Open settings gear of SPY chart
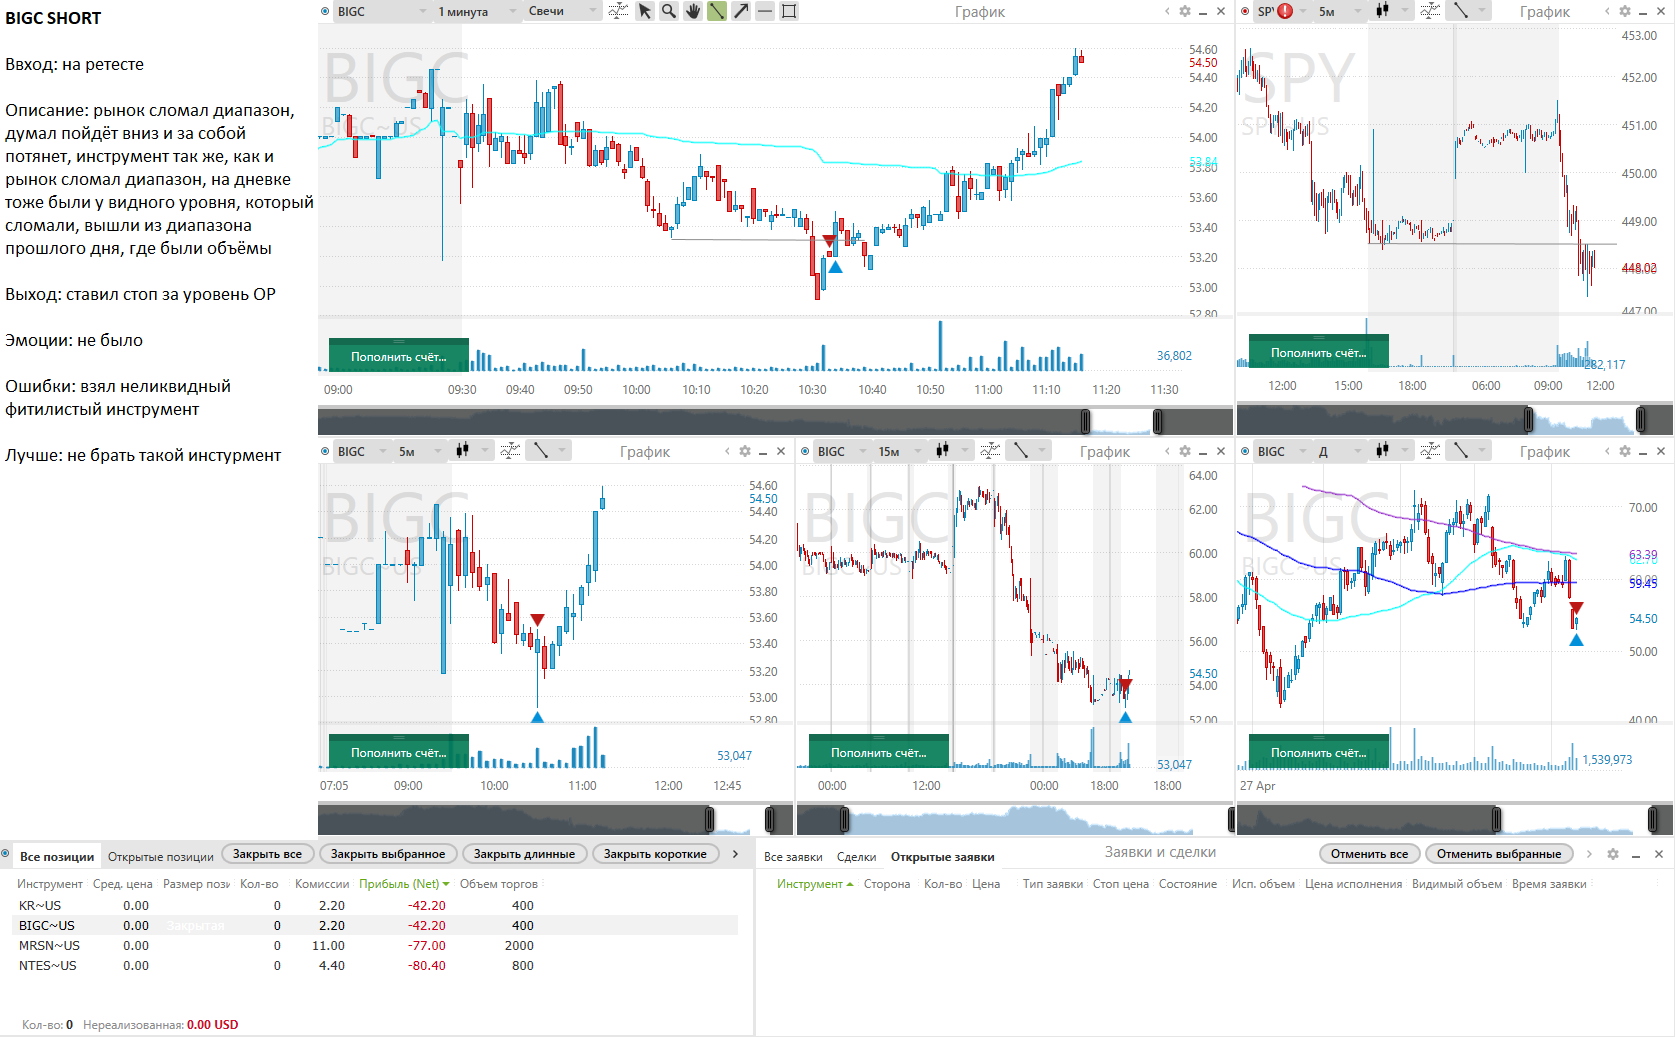Viewport: 1675px width, 1037px height. 1625,11
